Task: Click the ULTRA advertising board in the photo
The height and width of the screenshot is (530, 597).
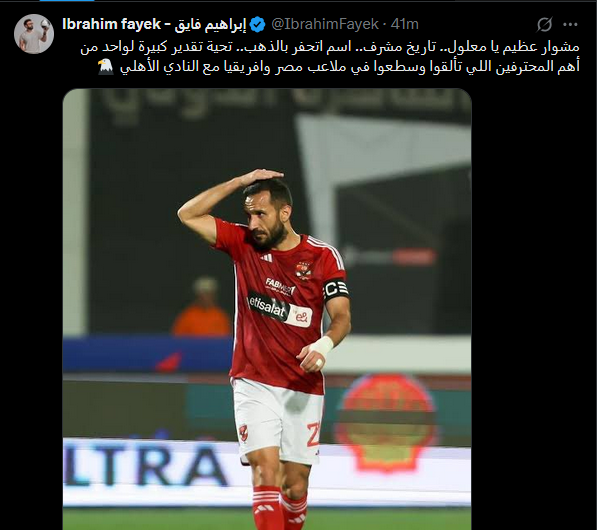Action: pyautogui.click(x=146, y=467)
